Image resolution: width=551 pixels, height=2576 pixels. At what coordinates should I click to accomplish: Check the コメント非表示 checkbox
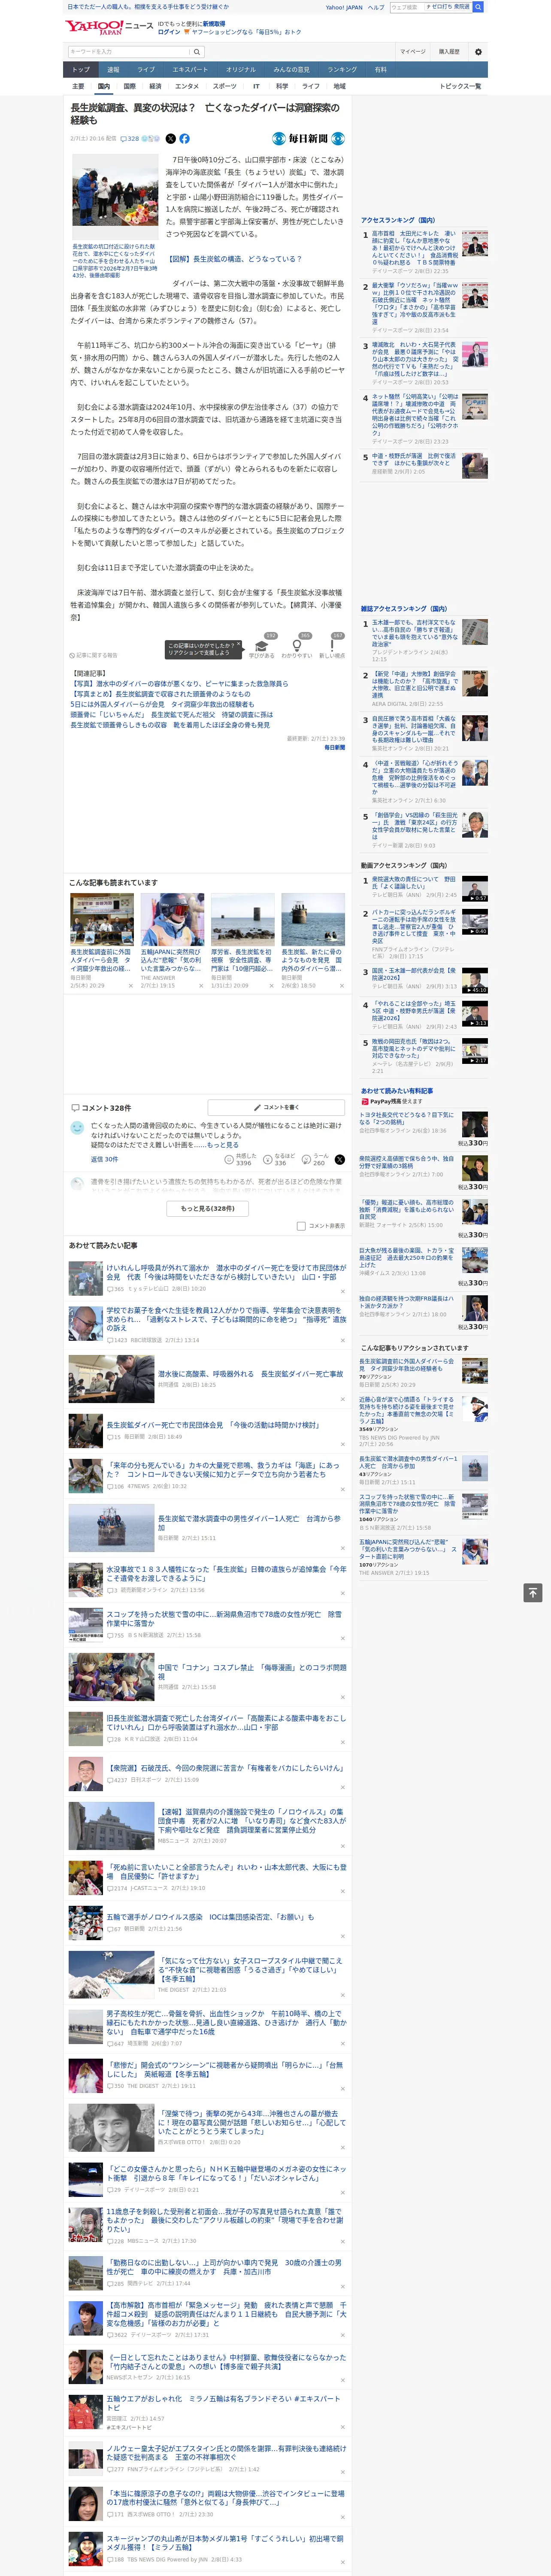[x=301, y=1226]
